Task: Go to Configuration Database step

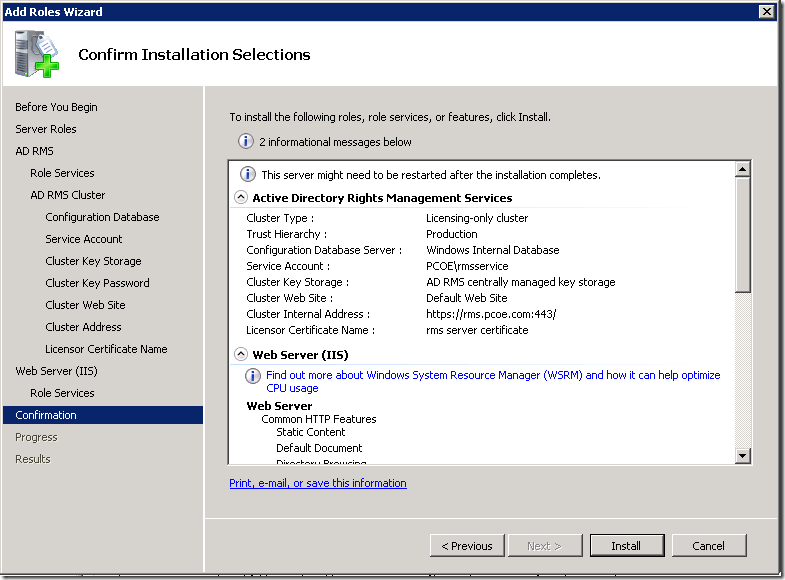Action: pos(102,217)
